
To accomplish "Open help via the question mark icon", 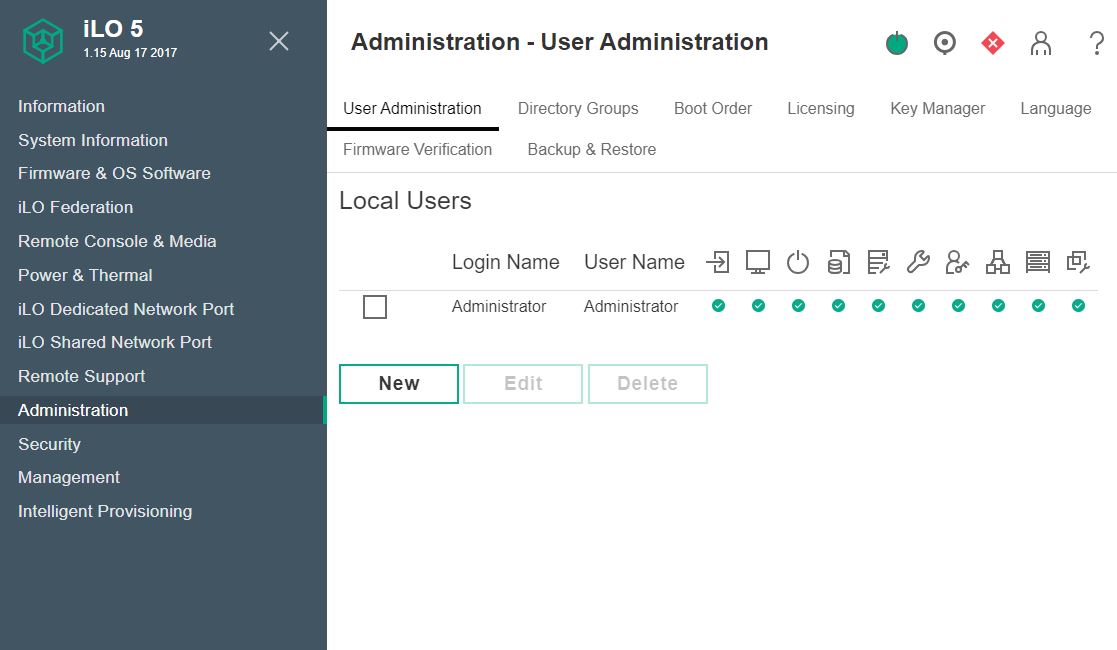I will coord(1096,43).
